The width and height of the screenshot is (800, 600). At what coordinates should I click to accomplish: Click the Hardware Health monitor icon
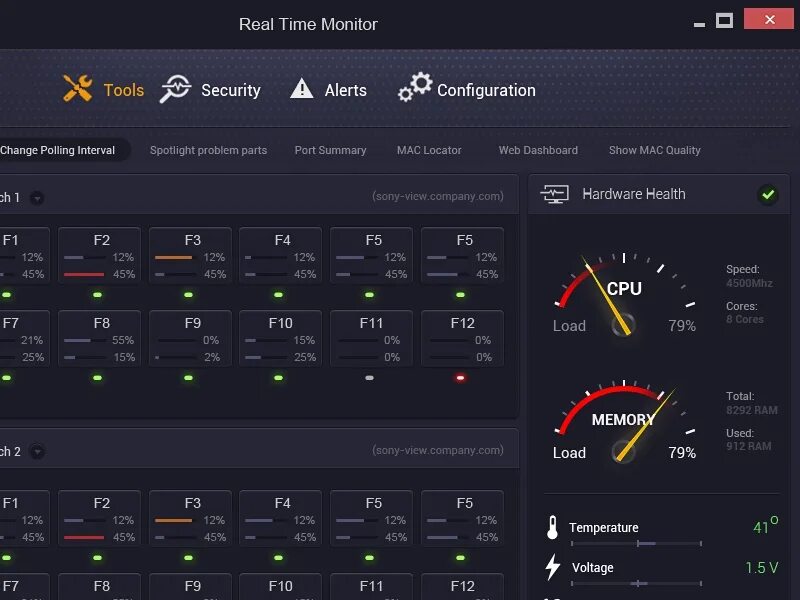[x=555, y=194]
